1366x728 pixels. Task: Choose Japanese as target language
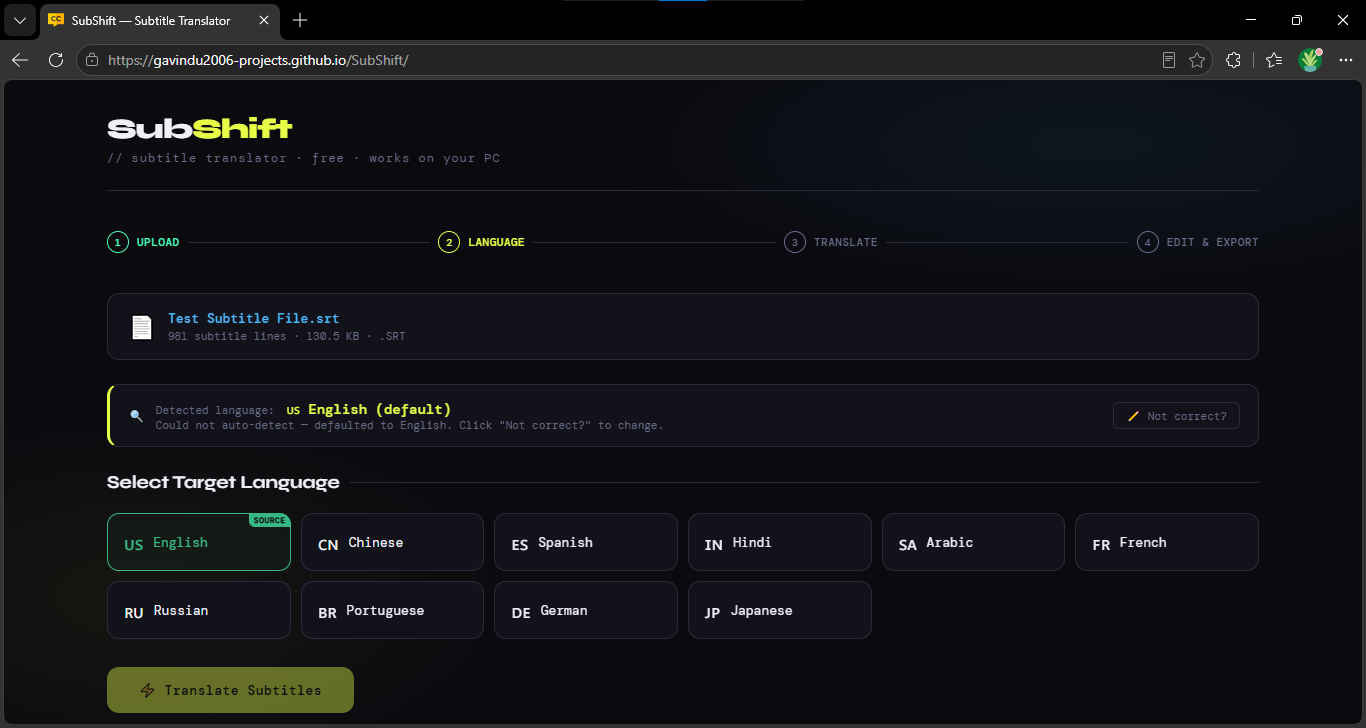pyautogui.click(x=780, y=610)
